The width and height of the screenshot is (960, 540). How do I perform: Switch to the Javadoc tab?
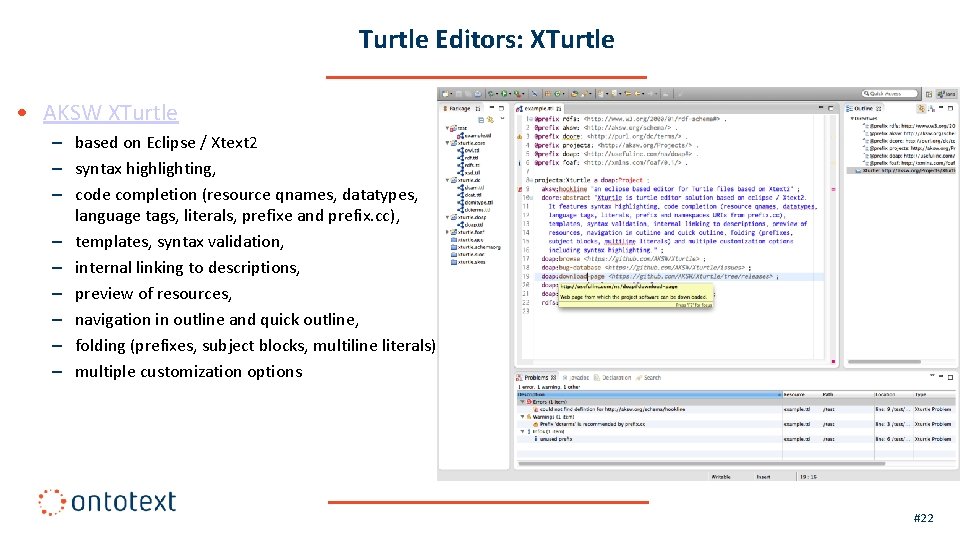[576, 378]
